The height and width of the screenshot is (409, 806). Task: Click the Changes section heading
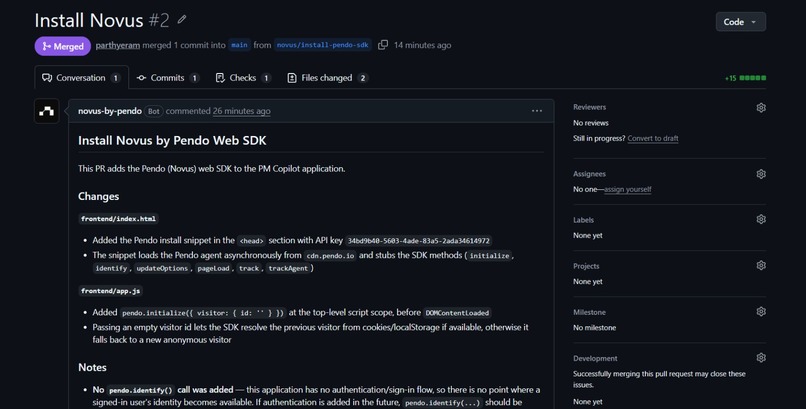pyautogui.click(x=99, y=196)
